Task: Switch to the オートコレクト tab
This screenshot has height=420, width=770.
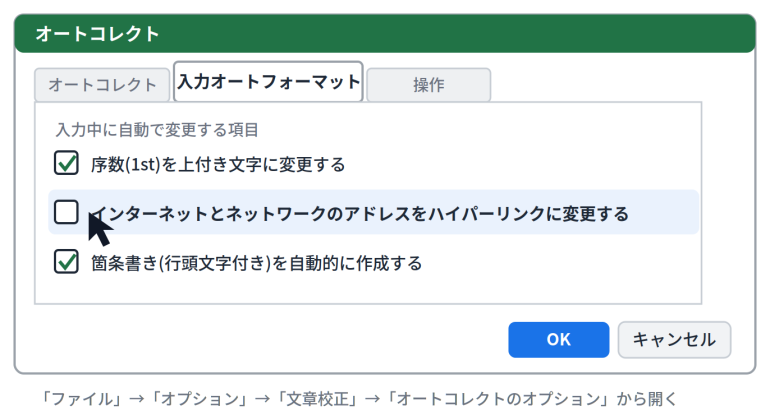Action: [x=102, y=85]
